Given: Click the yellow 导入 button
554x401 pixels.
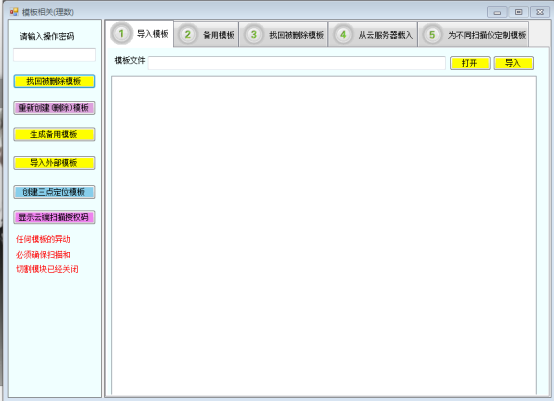Looking at the screenshot, I should 513,63.
